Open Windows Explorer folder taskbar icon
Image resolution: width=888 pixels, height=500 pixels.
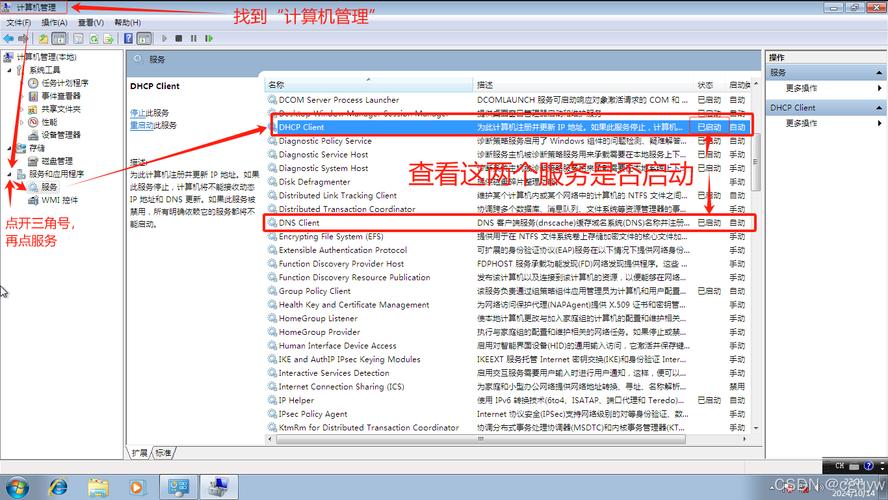(98, 487)
